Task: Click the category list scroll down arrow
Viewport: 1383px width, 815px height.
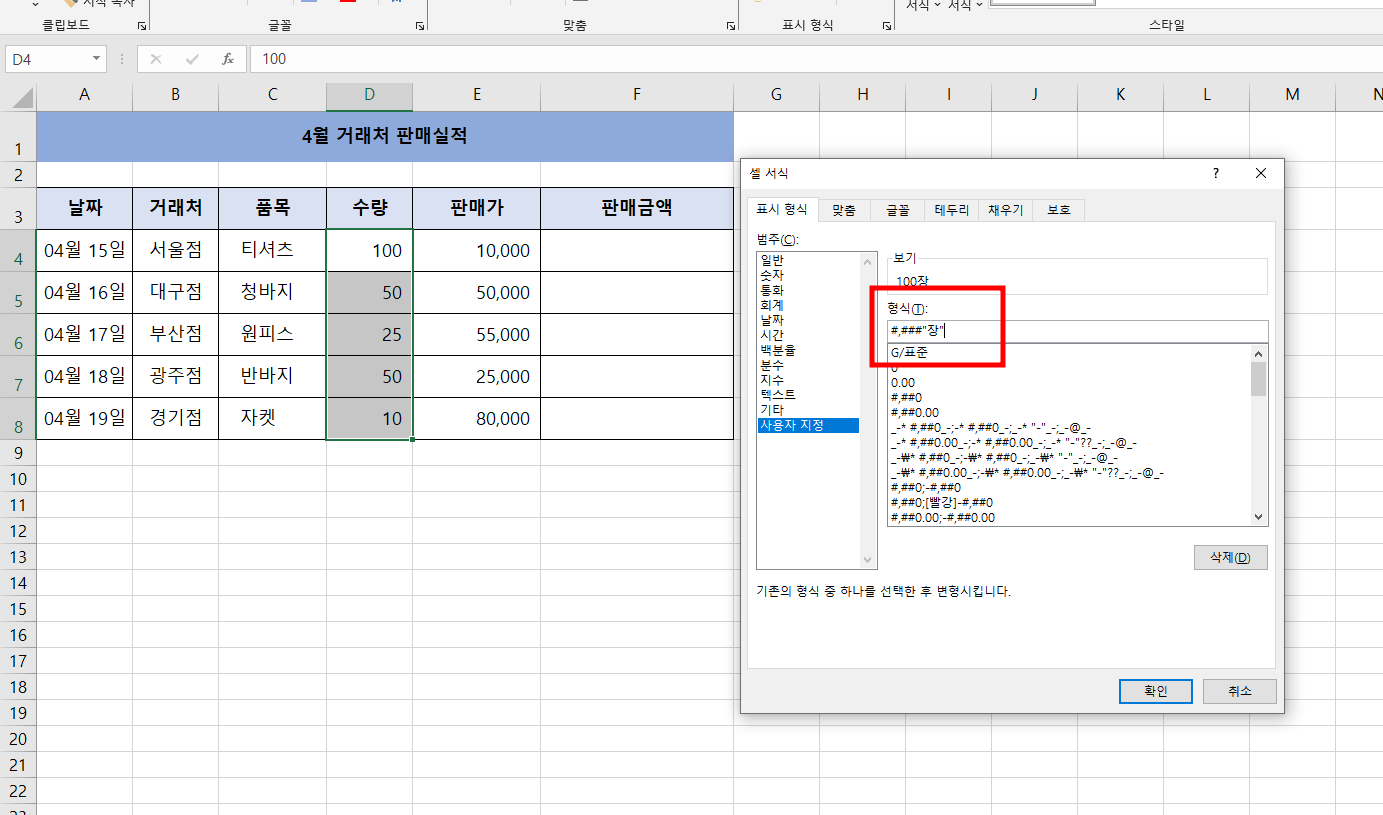Action: (x=868, y=561)
